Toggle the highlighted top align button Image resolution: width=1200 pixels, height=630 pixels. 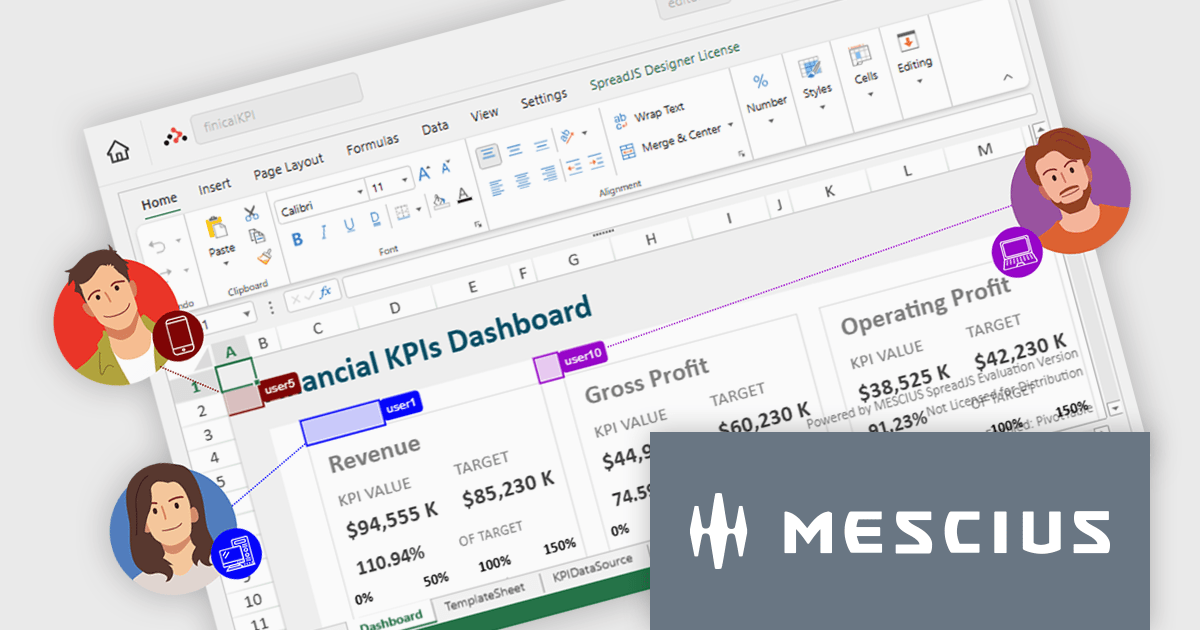[488, 157]
